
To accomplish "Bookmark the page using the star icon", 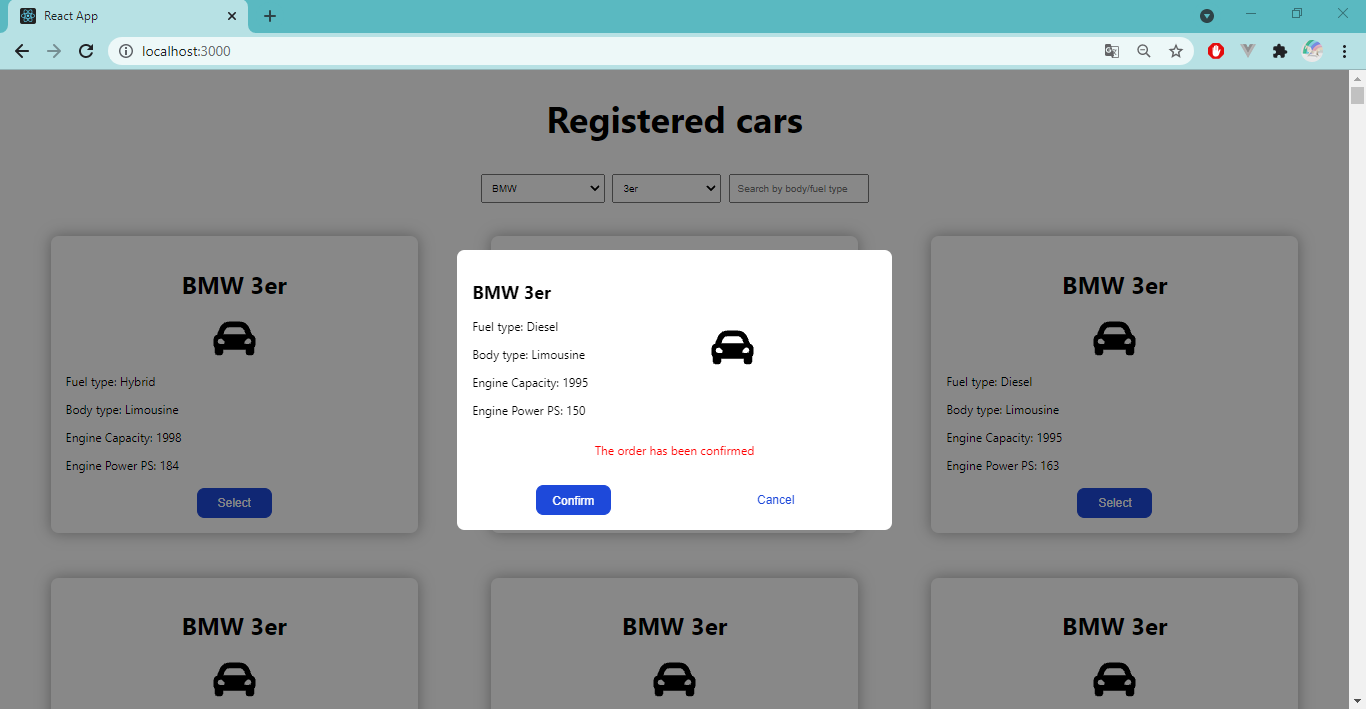I will 1175,50.
